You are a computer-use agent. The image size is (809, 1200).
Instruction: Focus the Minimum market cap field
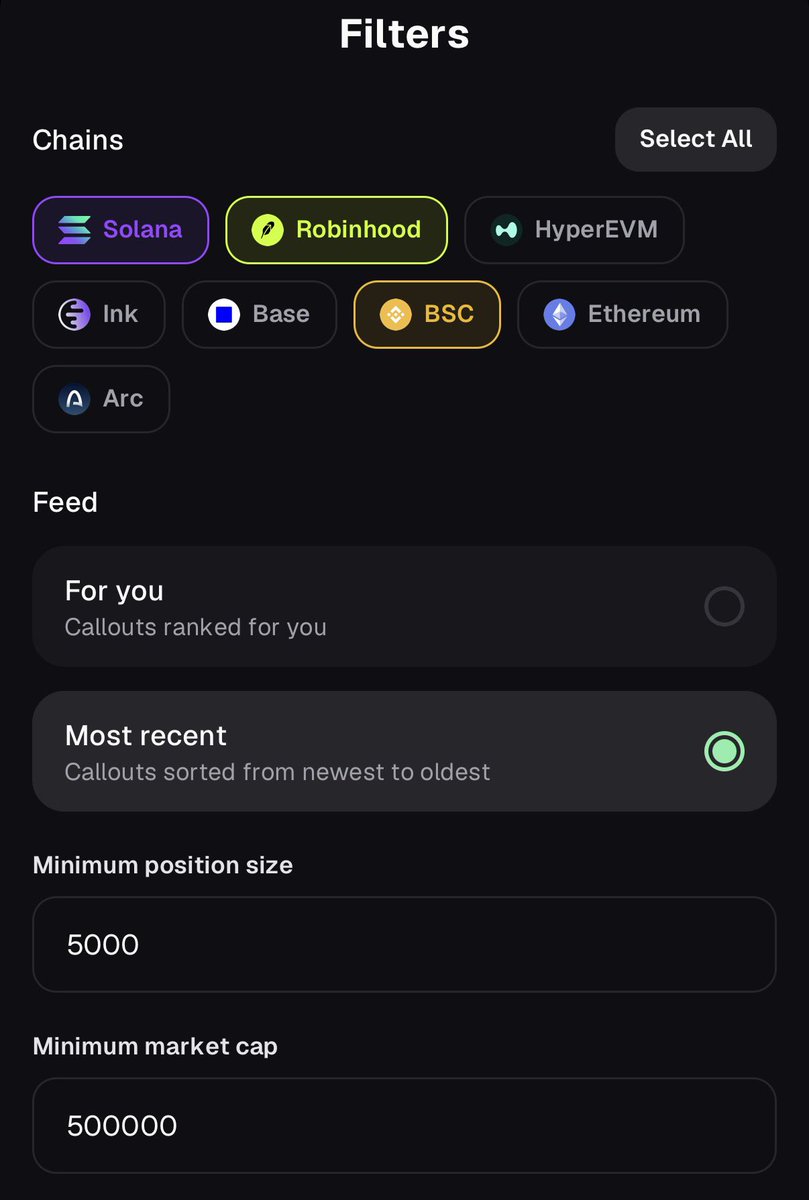pos(404,1126)
